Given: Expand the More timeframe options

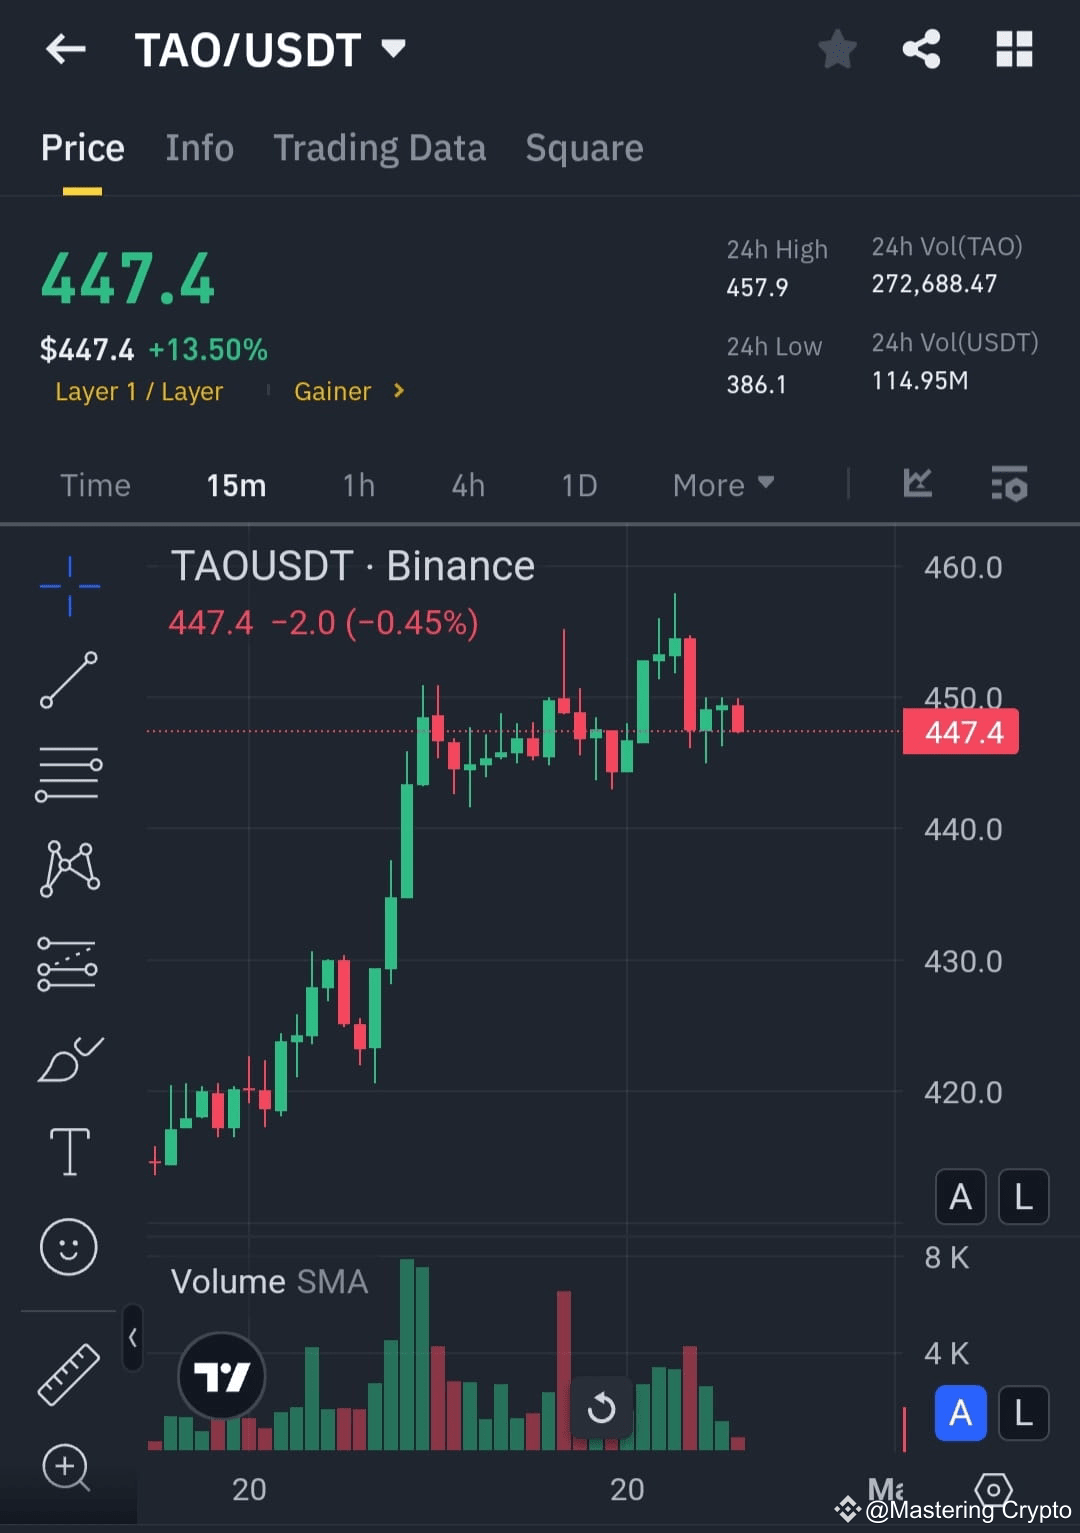Looking at the screenshot, I should (x=723, y=485).
